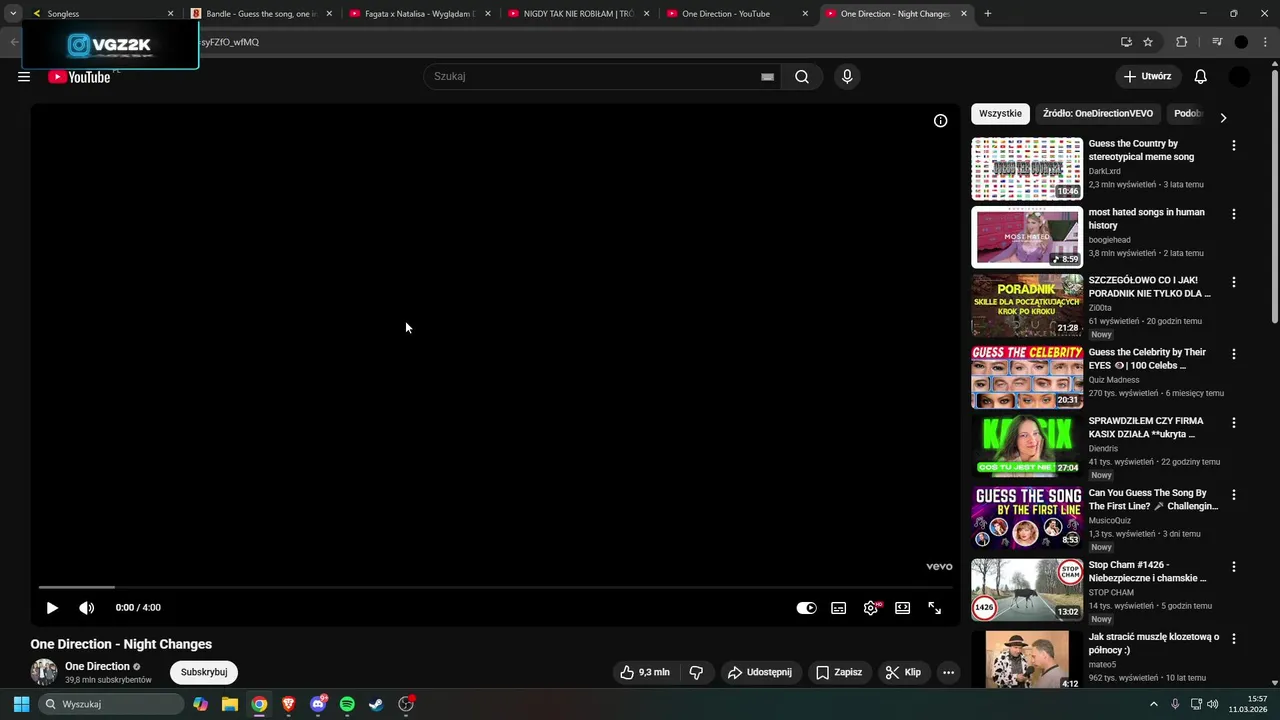Screen dimensions: 1280x720
Task: Open Chrome extensions puzzle icon
Action: click(x=1181, y=42)
